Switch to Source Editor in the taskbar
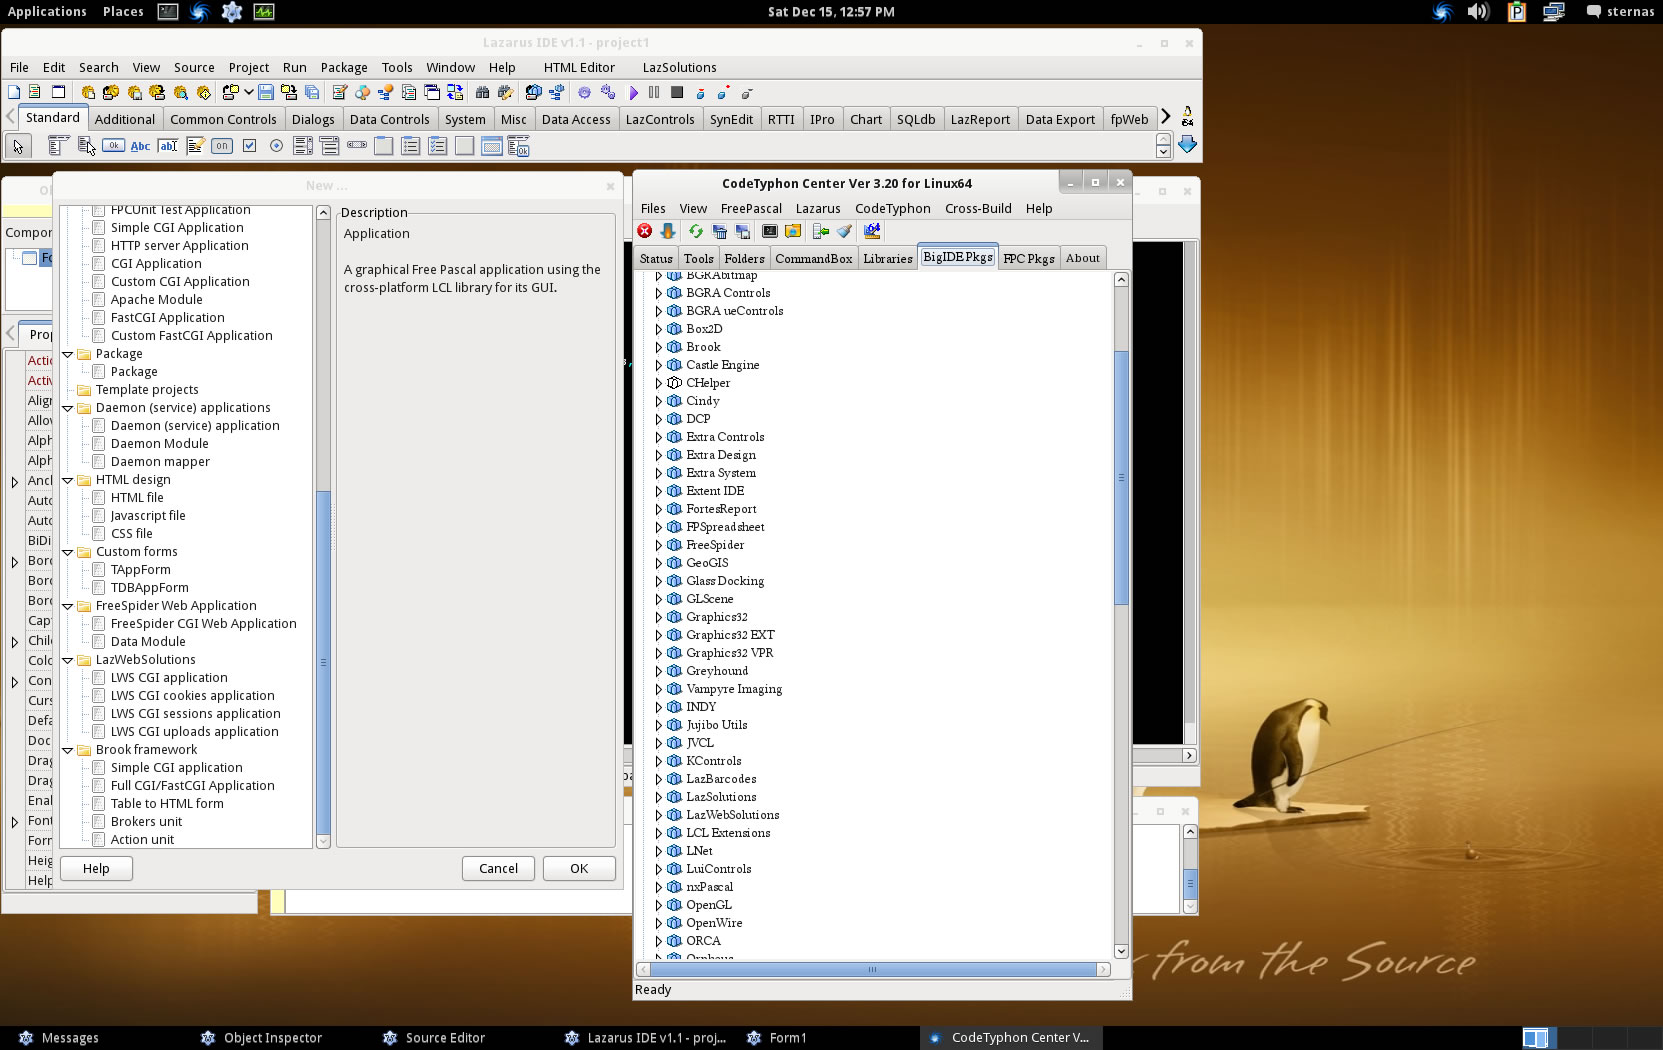Screen dimensions: 1663x1050 click(435, 1037)
